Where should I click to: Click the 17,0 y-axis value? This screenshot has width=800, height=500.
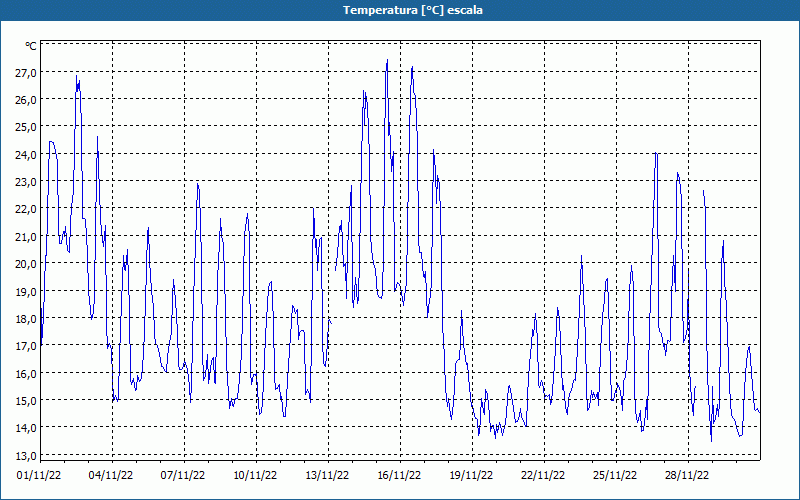26,346
